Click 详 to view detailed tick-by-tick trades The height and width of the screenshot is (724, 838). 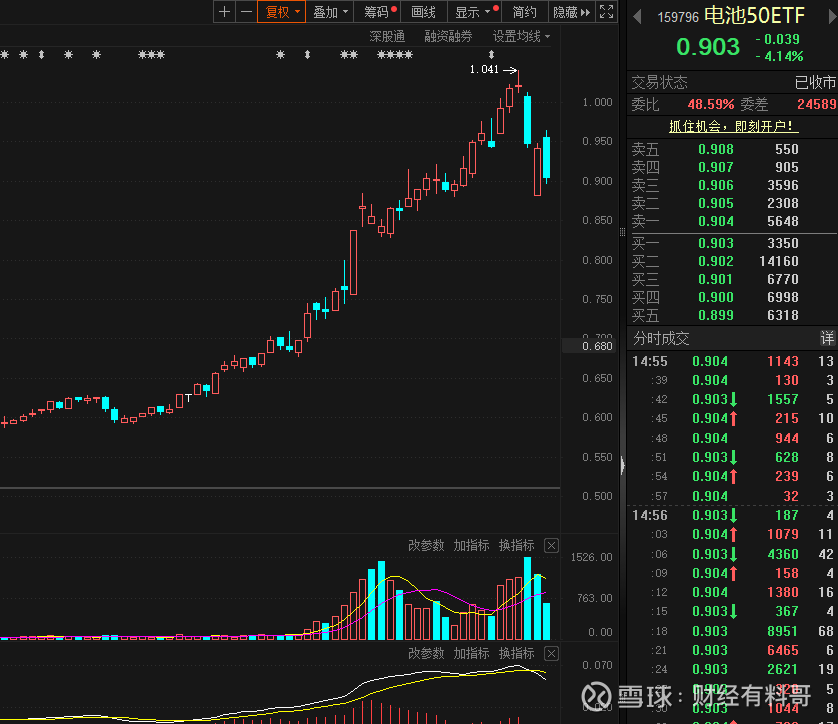[x=828, y=338]
